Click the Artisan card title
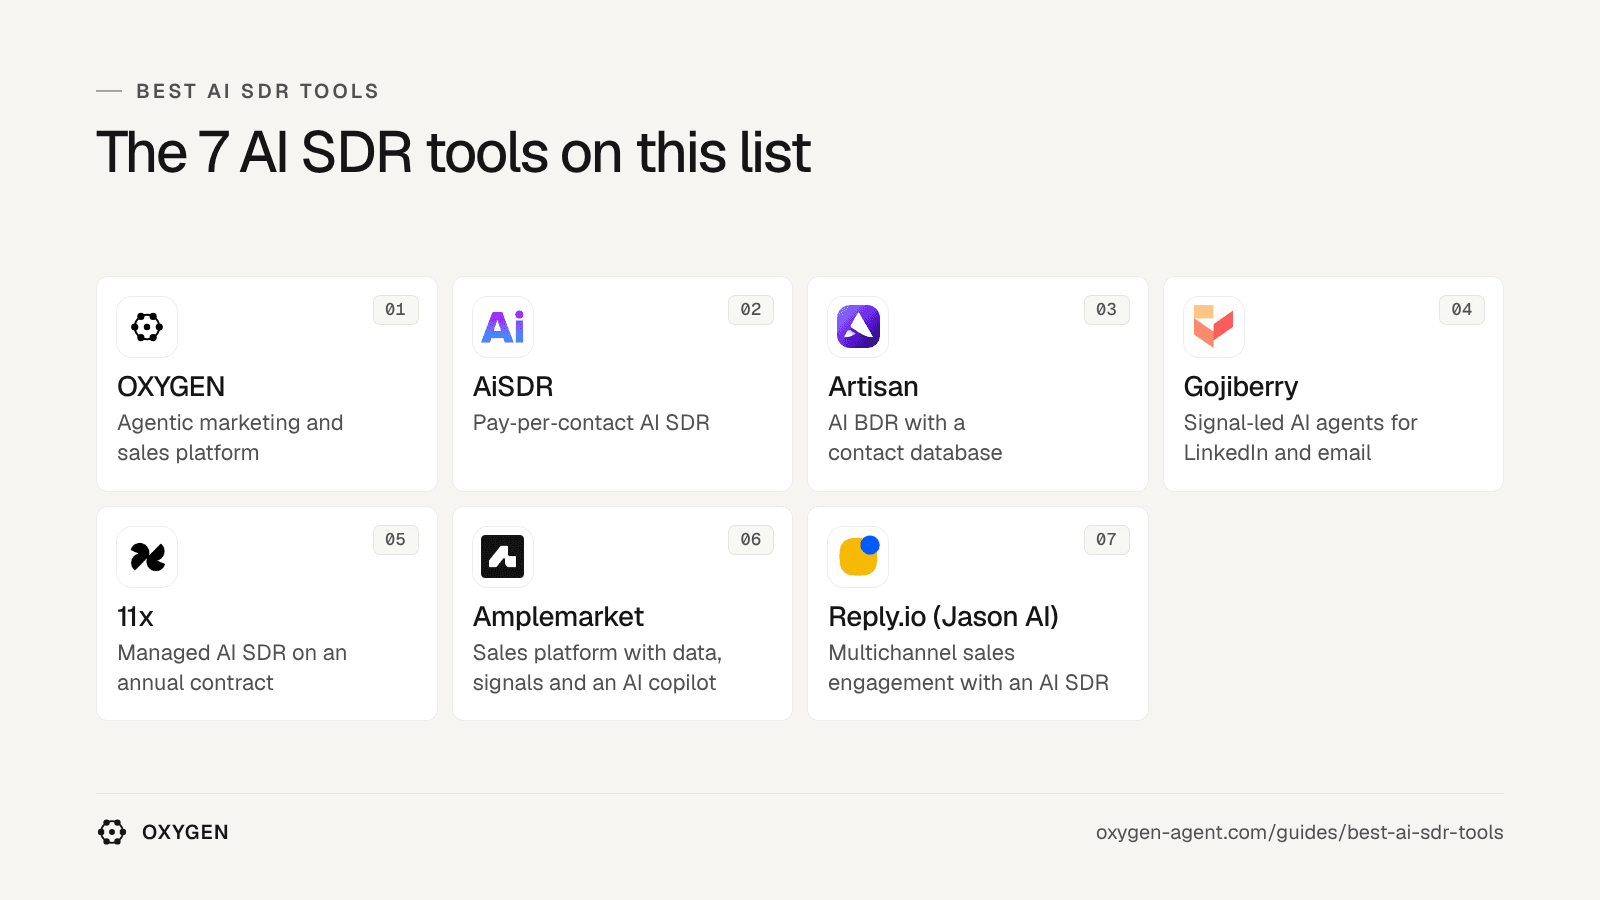Screen dimensions: 1600x900 (x=873, y=387)
